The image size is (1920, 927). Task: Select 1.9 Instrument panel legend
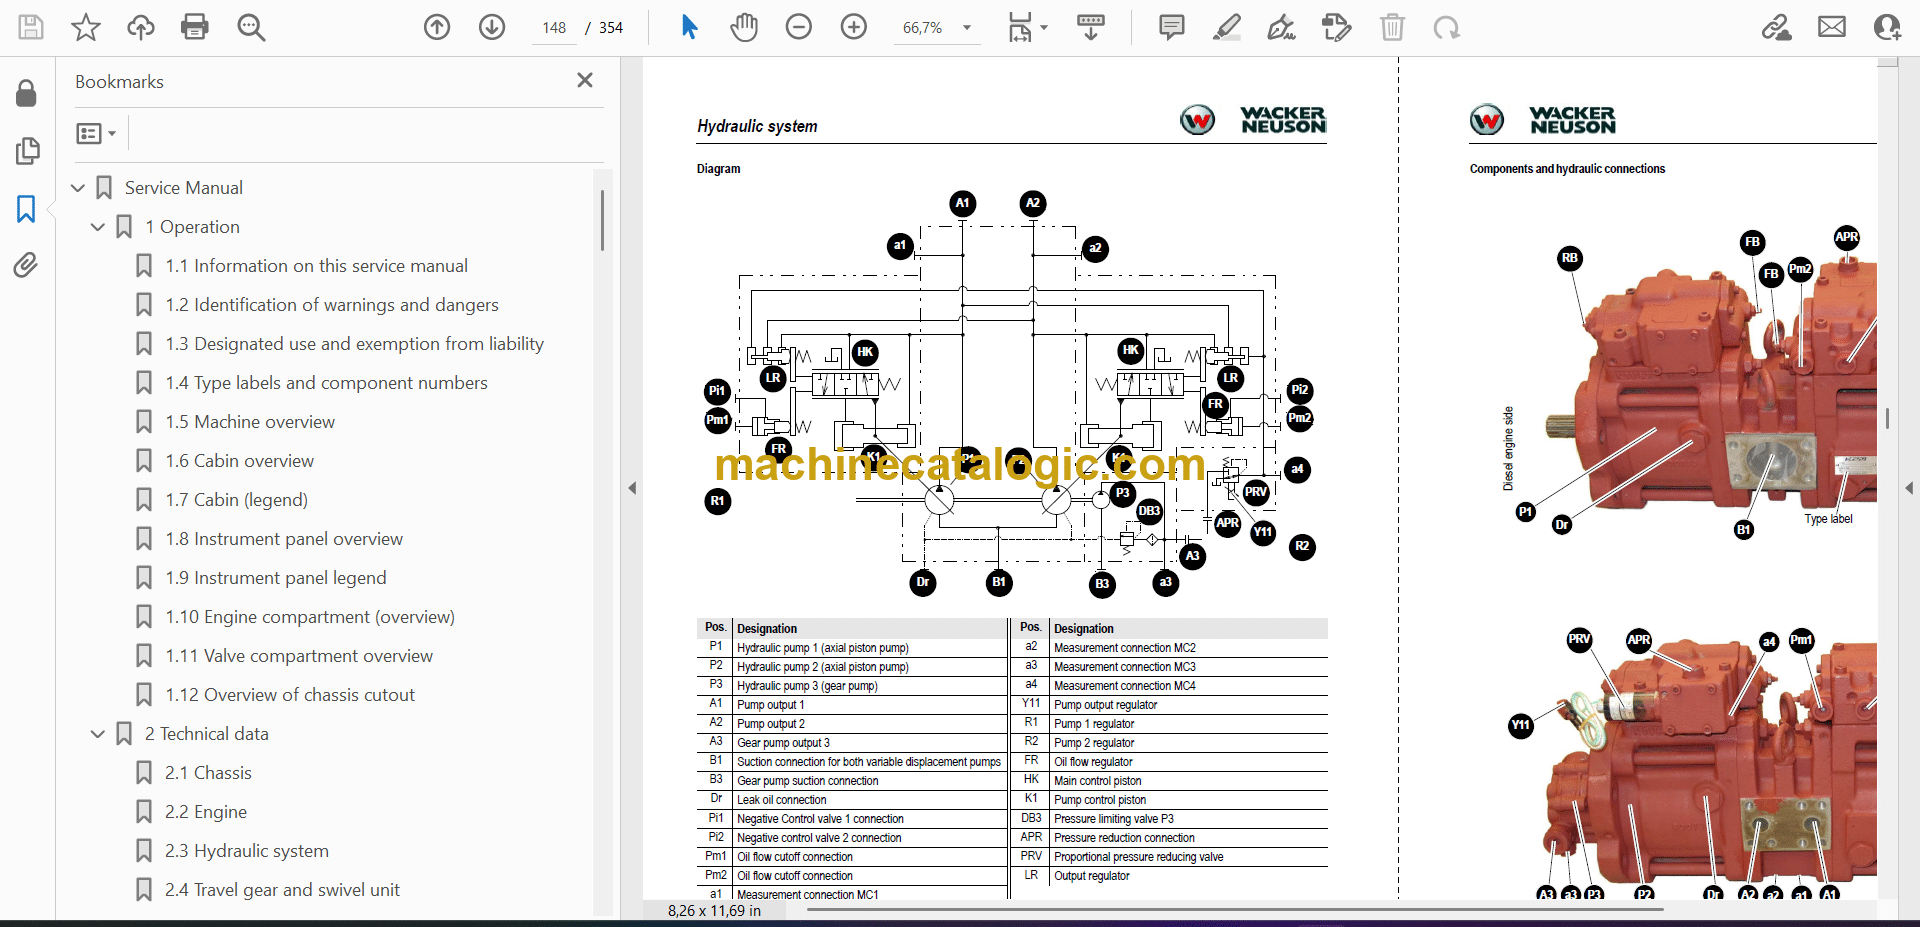[x=275, y=578]
